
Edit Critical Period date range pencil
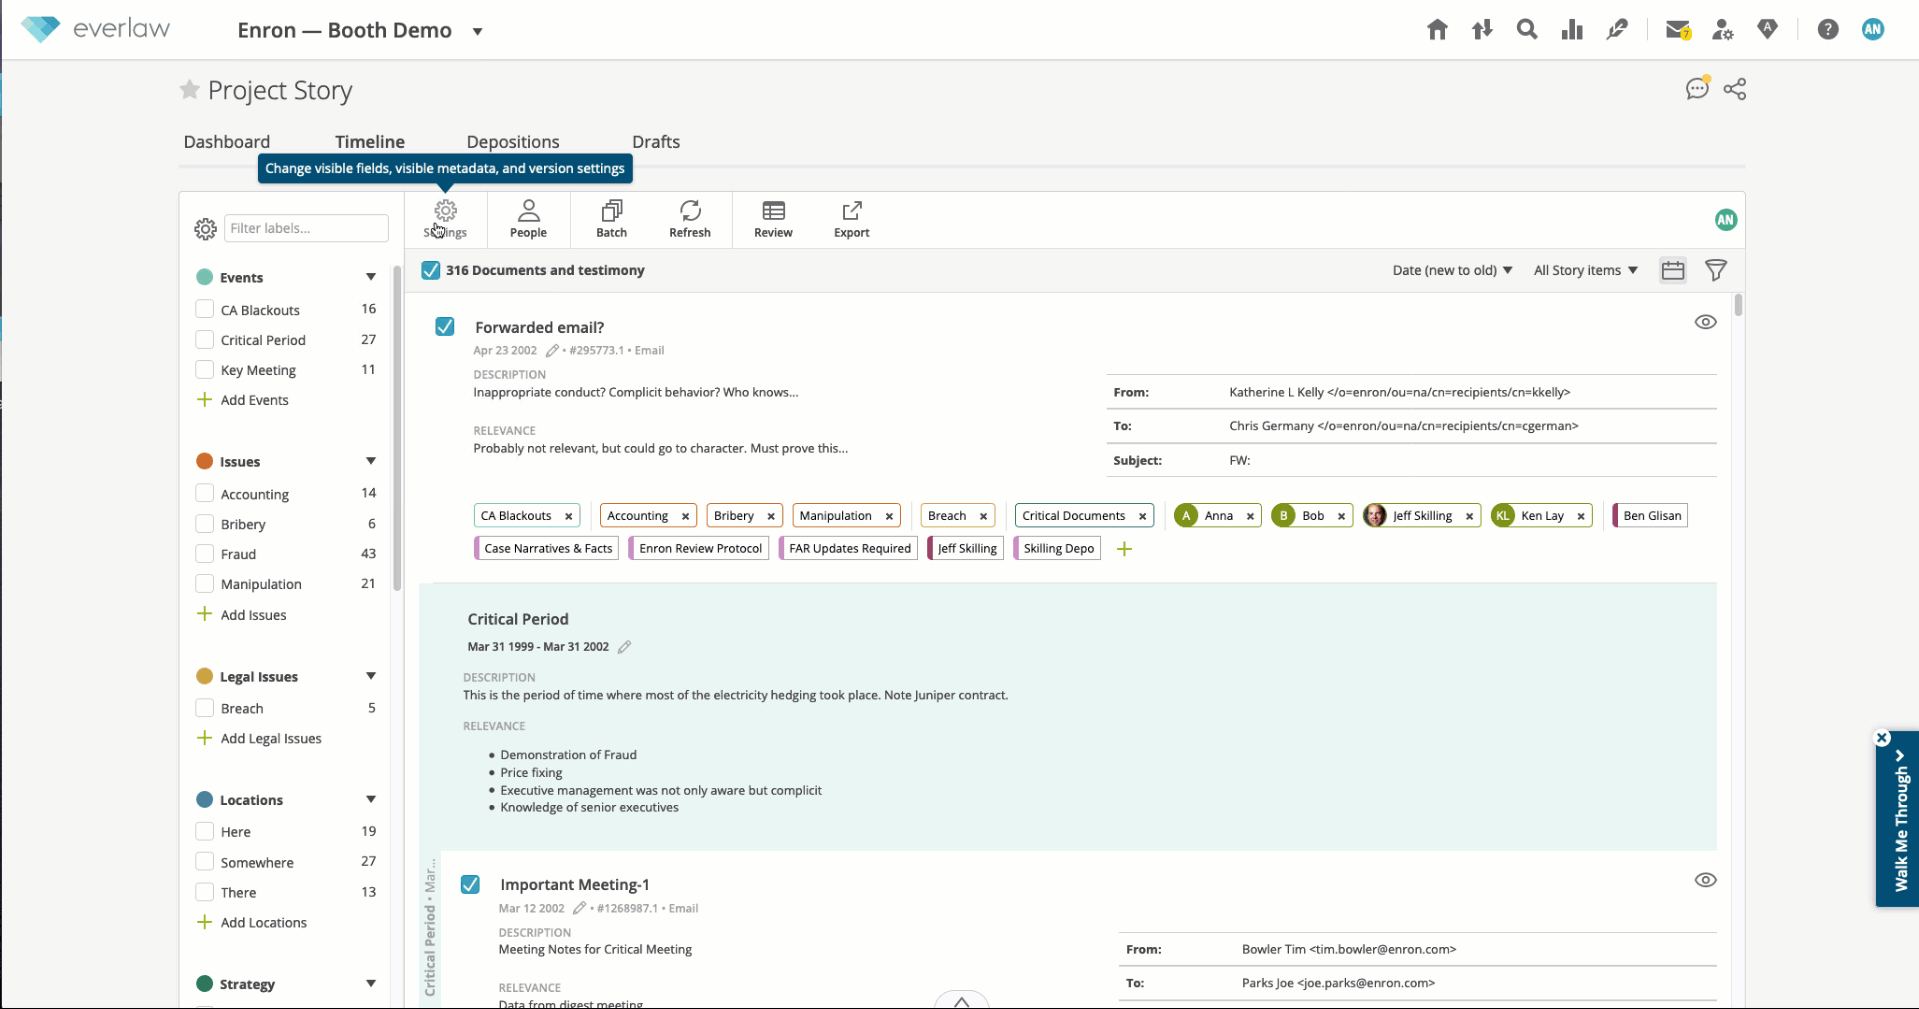click(x=624, y=647)
